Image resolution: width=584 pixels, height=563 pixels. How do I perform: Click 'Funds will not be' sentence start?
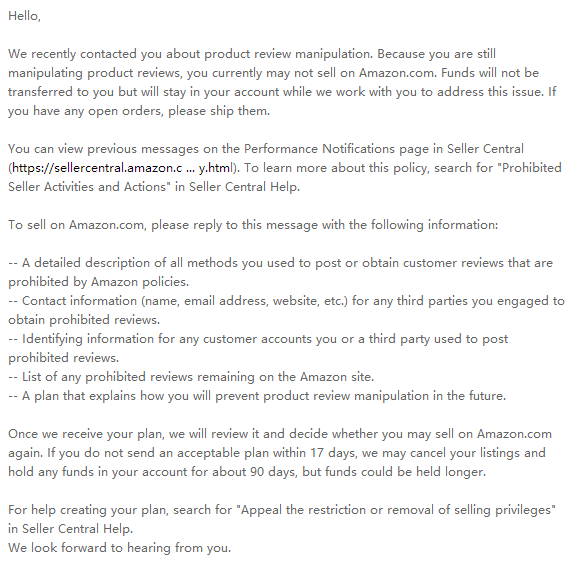tap(490, 73)
